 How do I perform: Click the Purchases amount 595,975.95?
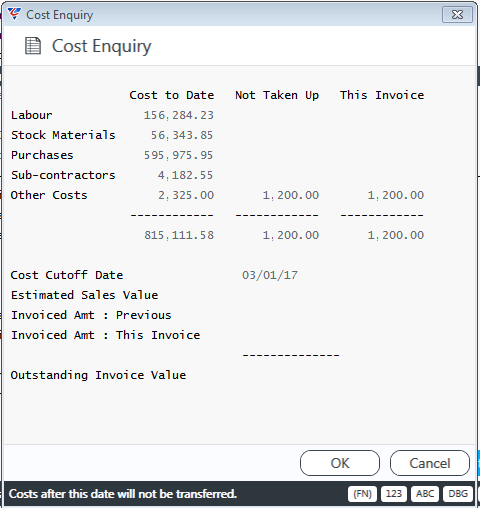click(178, 155)
